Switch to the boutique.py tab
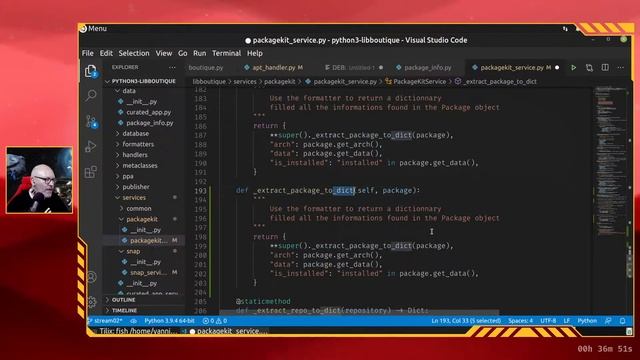This screenshot has height=360, width=640. click(206, 68)
